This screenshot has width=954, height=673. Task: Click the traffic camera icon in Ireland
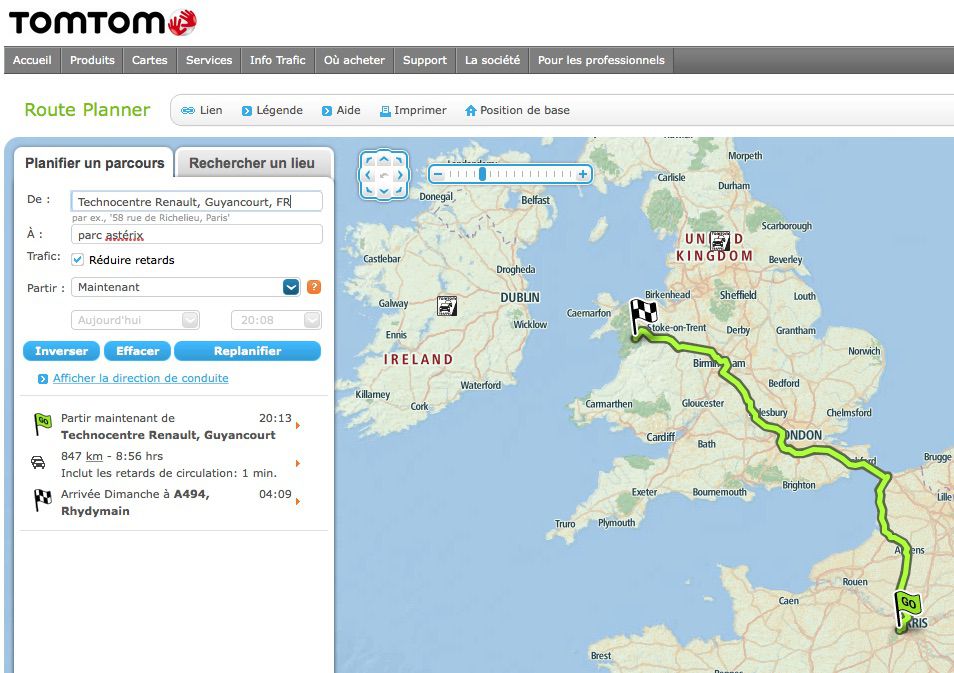tap(447, 305)
